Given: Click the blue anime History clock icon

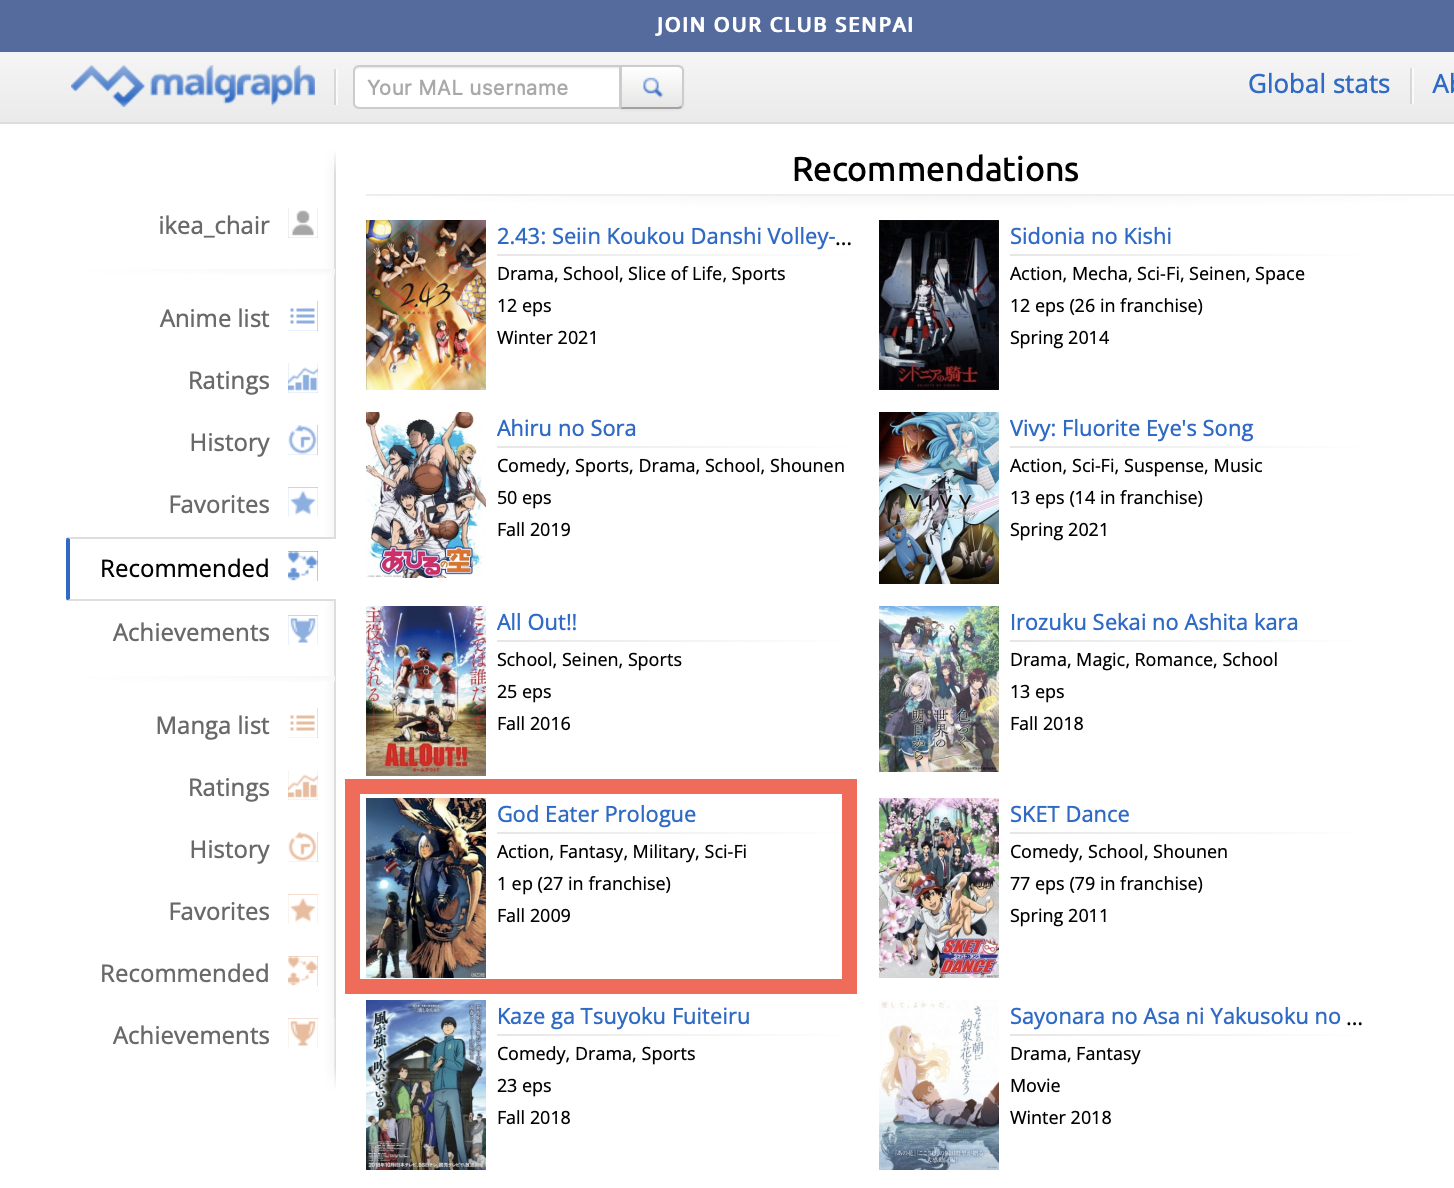Looking at the screenshot, I should [x=303, y=441].
